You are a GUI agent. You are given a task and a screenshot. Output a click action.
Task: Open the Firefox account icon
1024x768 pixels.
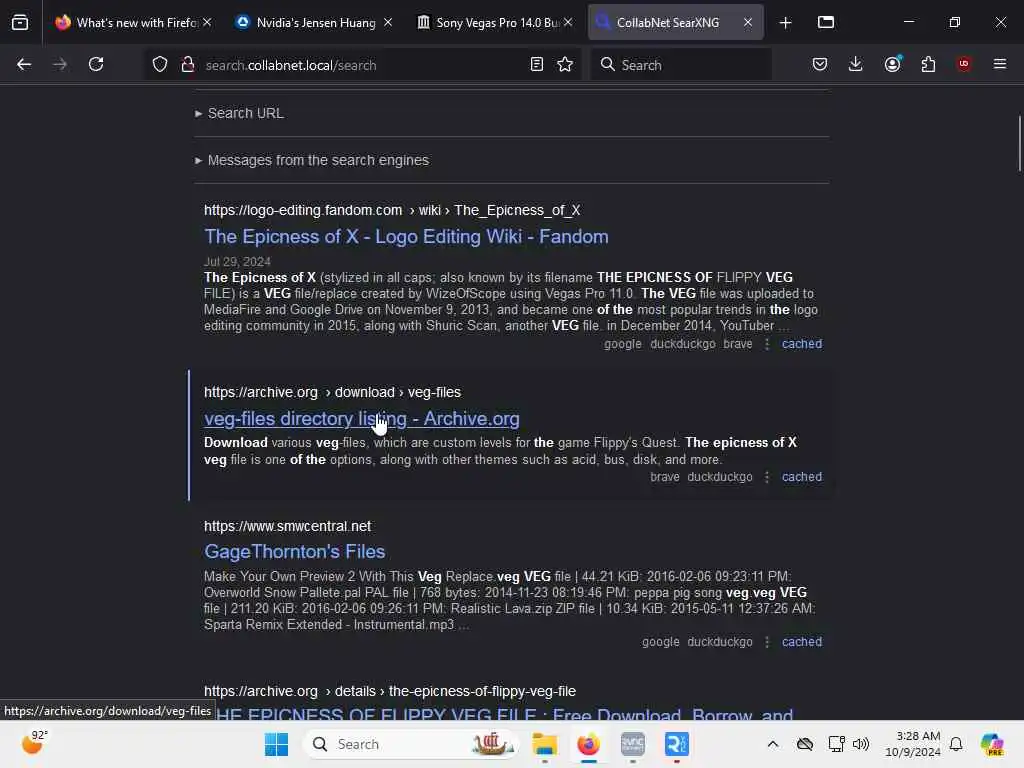(892, 64)
